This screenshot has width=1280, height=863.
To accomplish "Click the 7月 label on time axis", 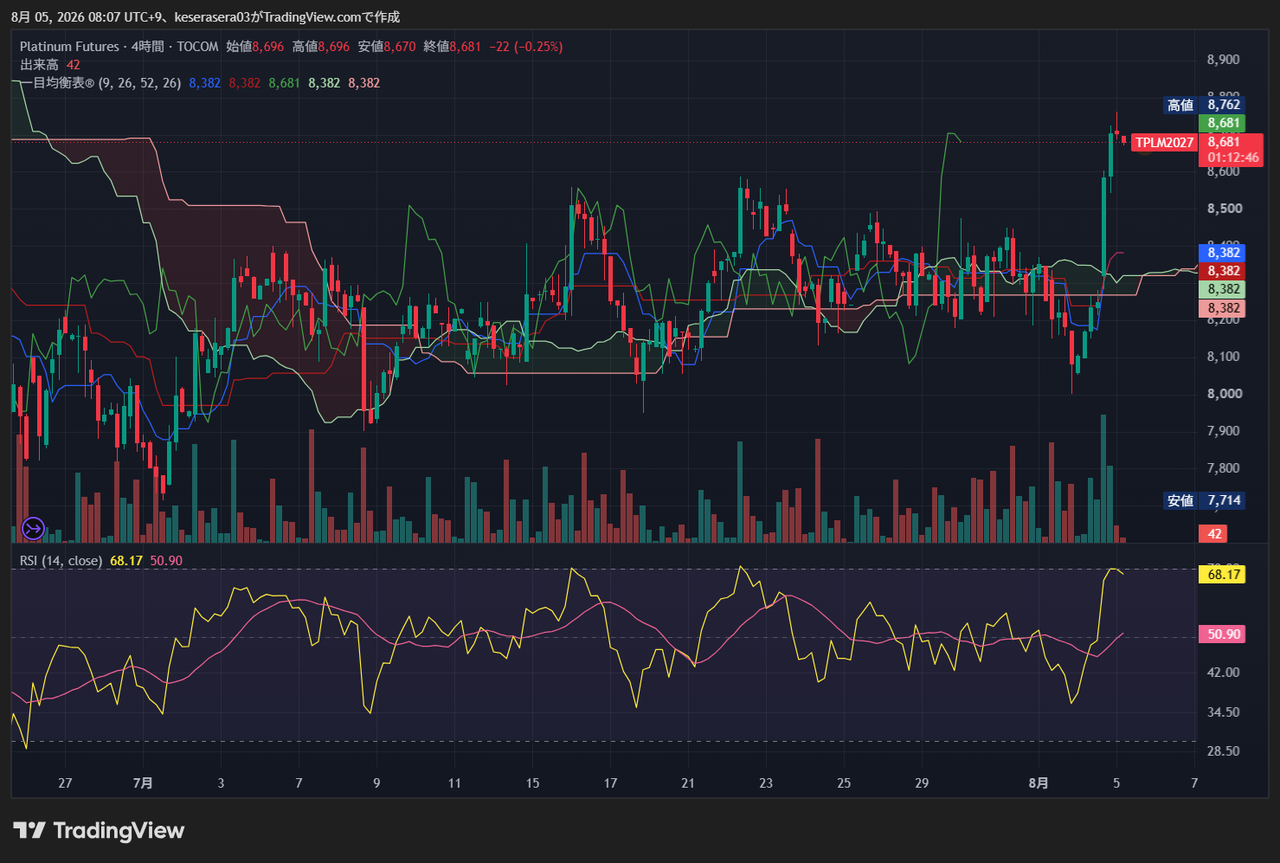I will click(x=143, y=783).
